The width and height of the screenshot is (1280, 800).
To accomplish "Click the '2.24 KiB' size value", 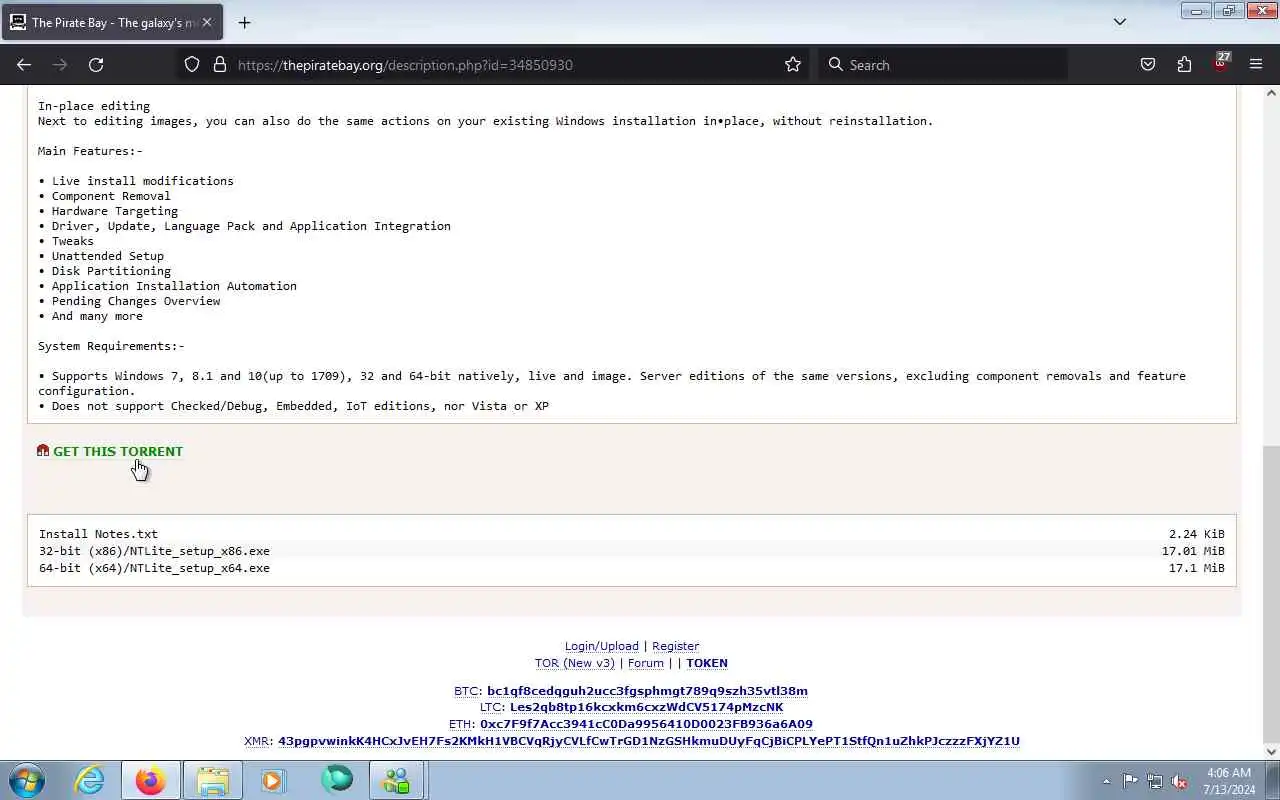I will click(x=1196, y=534).
